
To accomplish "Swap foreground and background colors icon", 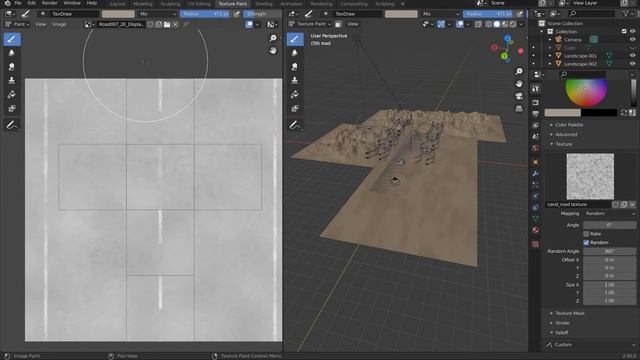I will click(624, 113).
